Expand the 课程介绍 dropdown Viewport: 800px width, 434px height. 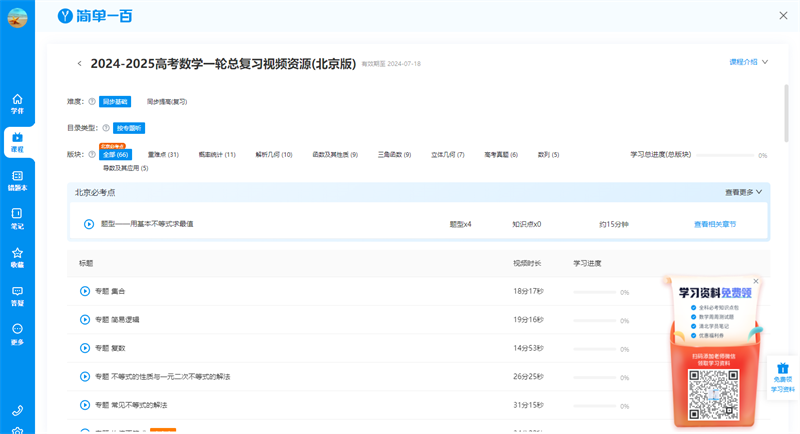click(748, 62)
